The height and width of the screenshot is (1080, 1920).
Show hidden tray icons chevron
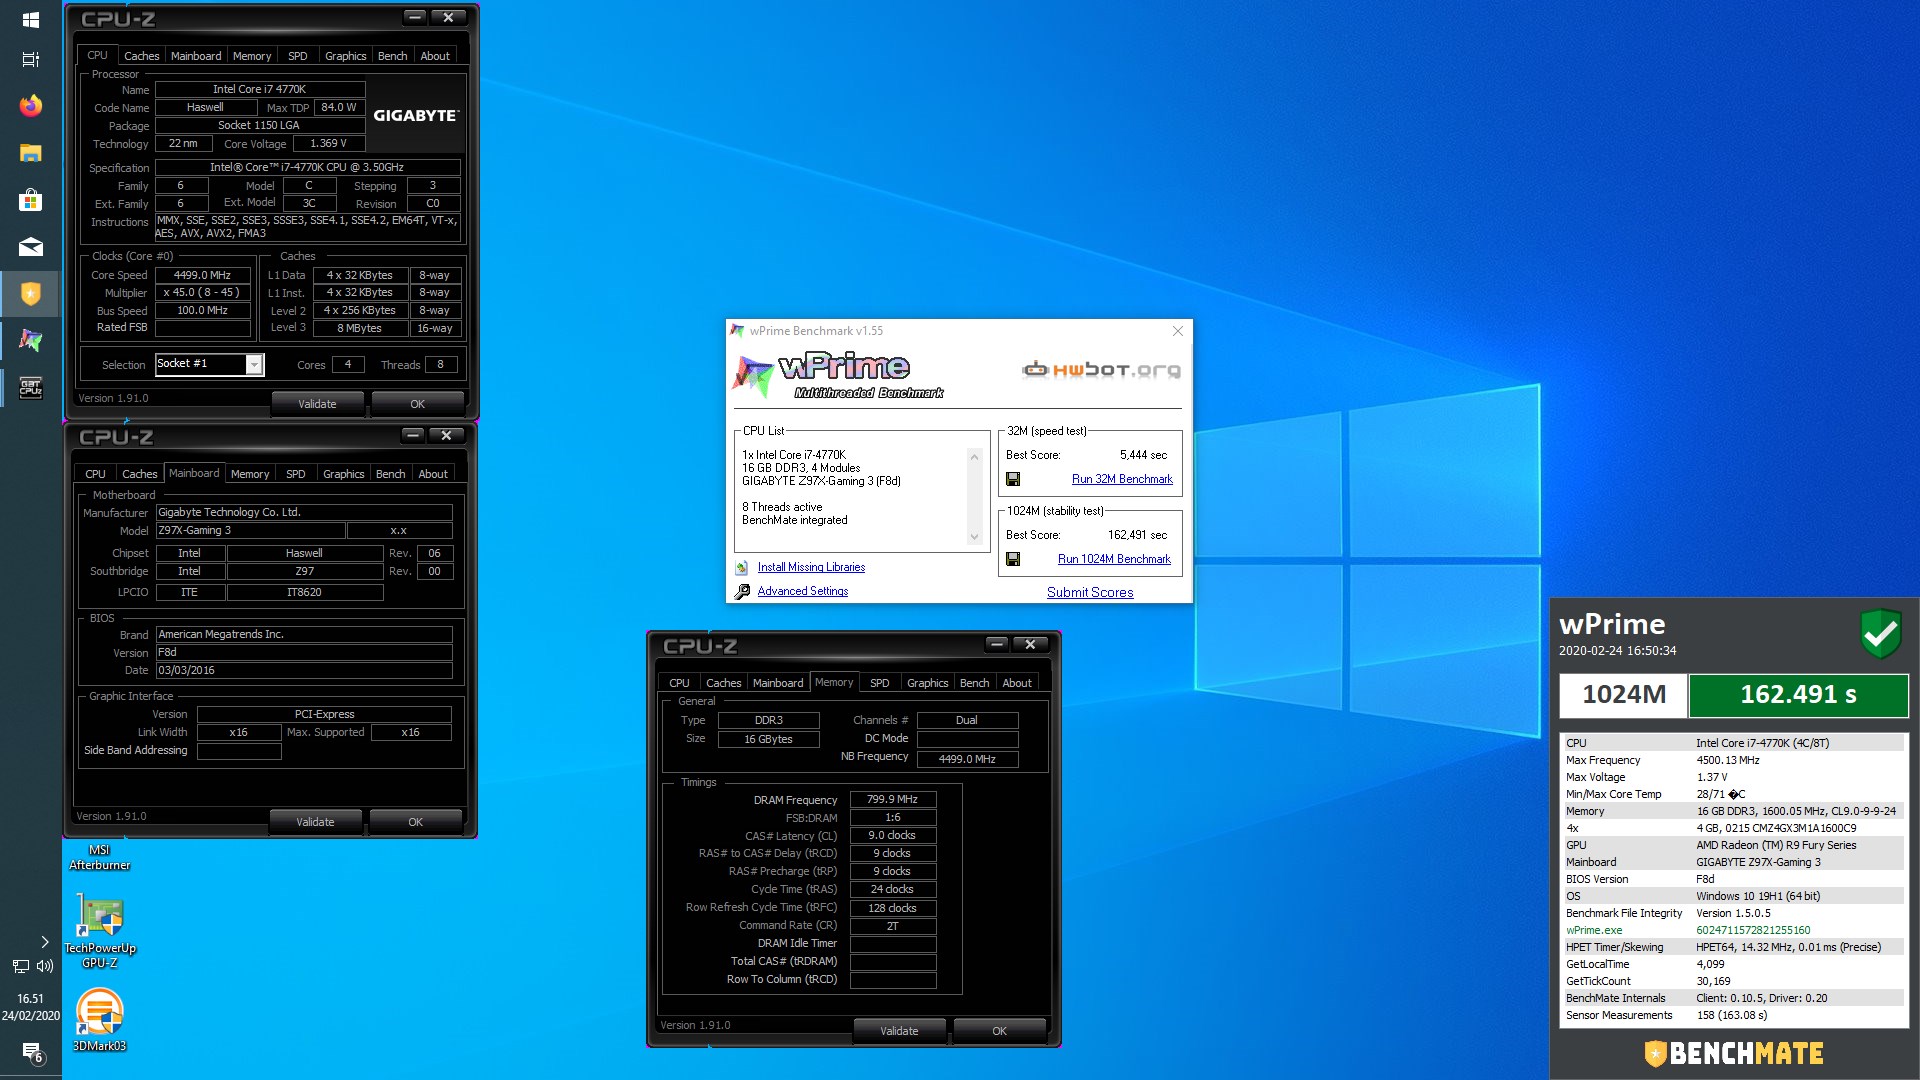click(44, 941)
